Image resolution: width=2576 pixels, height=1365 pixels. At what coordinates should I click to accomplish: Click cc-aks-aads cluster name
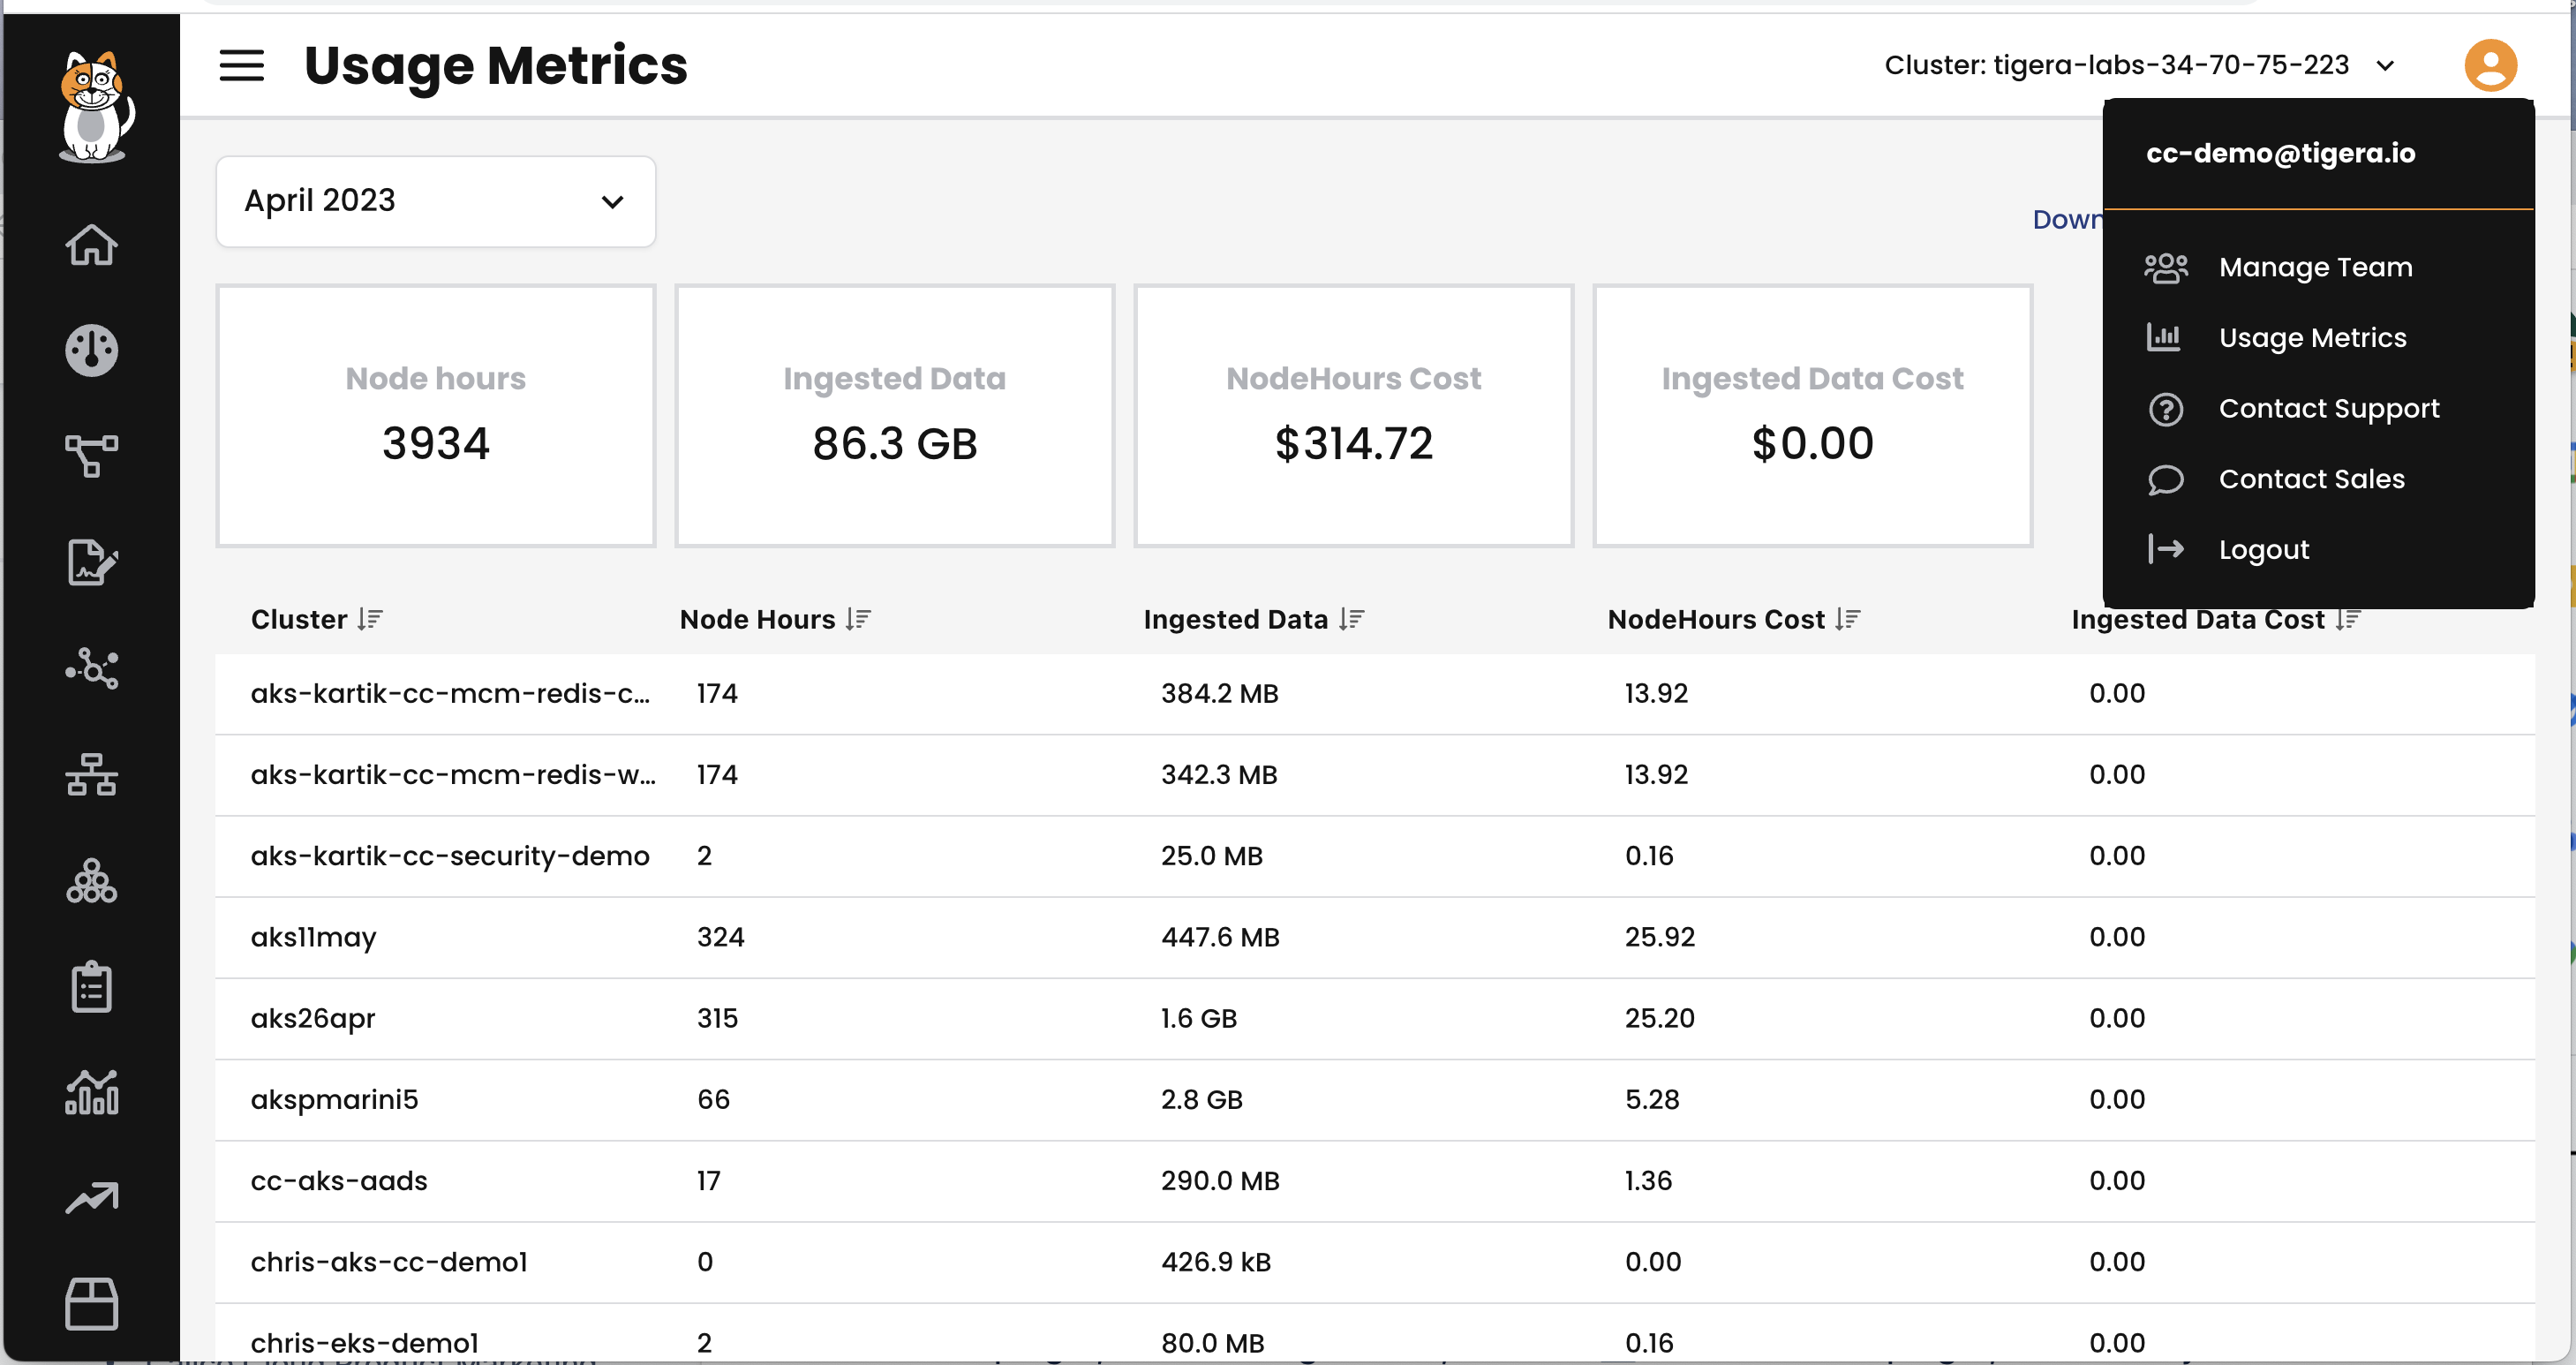click(x=339, y=1181)
